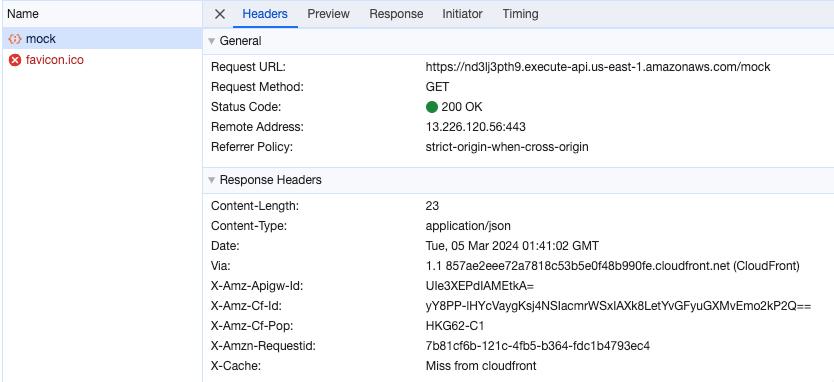
Task: Click the Content-Length label
Action: point(255,206)
